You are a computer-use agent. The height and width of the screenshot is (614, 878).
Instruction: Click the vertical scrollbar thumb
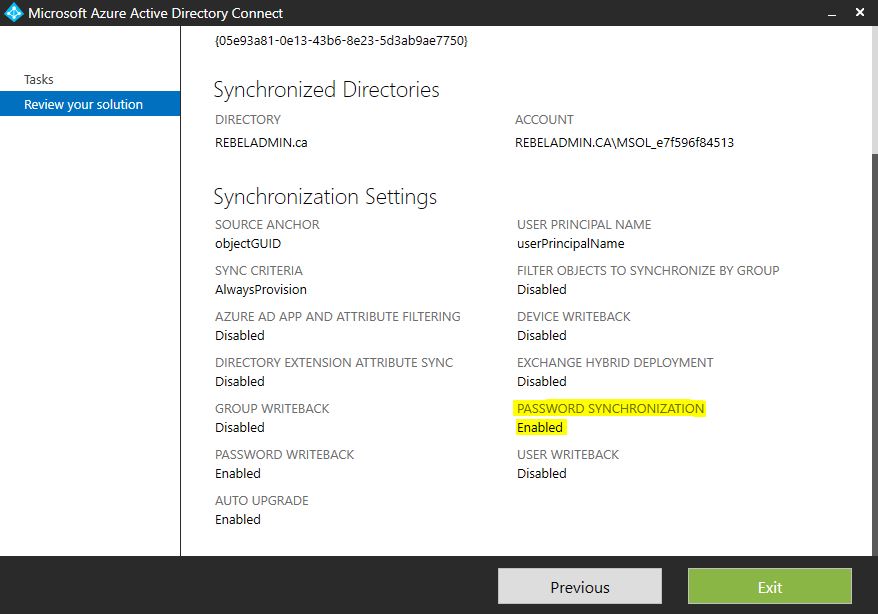(x=875, y=353)
